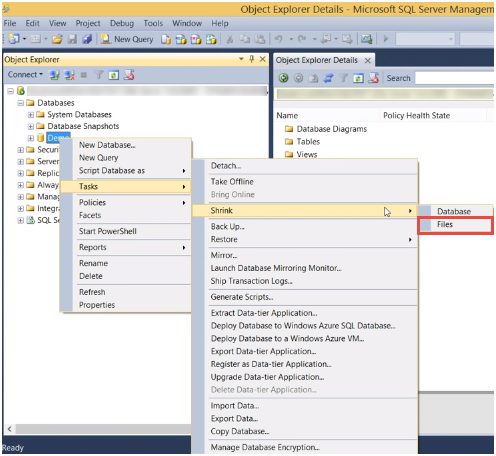Close the Object Explorer Details tab
The height and width of the screenshot is (456, 496).
368,61
